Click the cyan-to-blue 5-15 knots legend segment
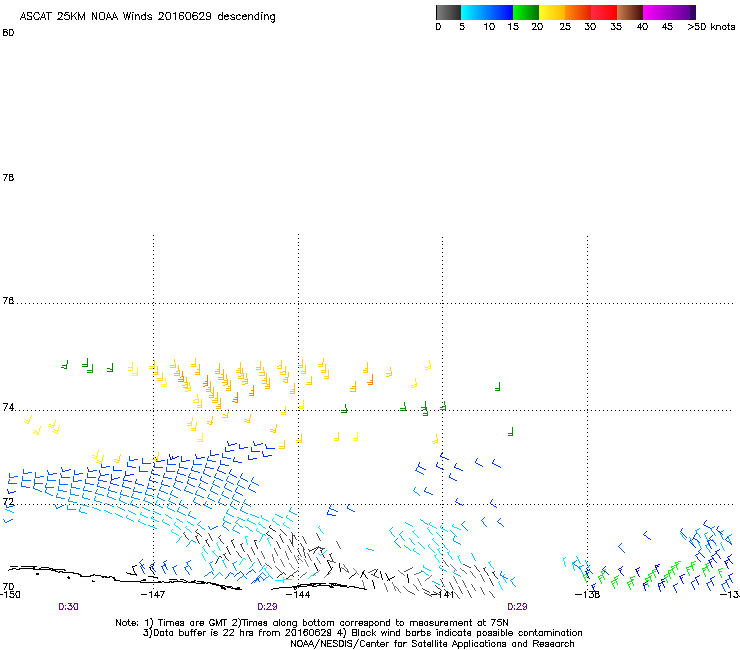Screen dimensions: 740x650 pos(487,12)
